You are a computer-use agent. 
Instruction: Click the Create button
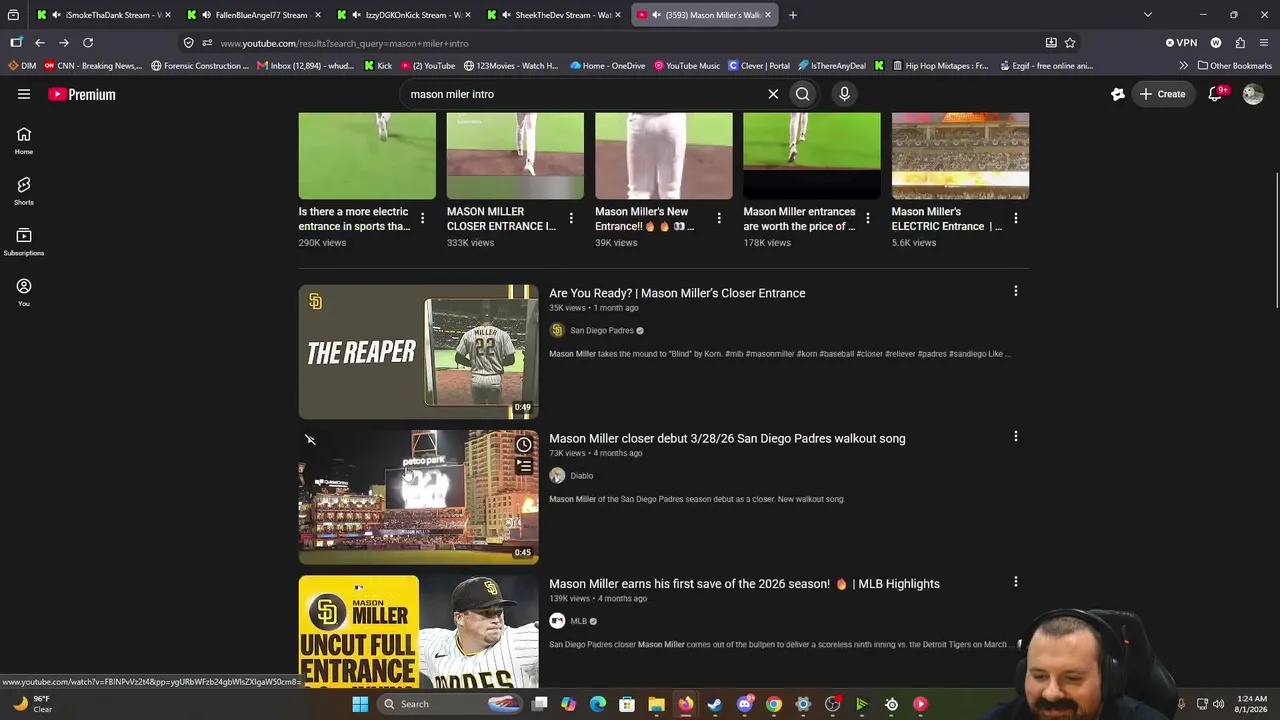pyautogui.click(x=1162, y=94)
